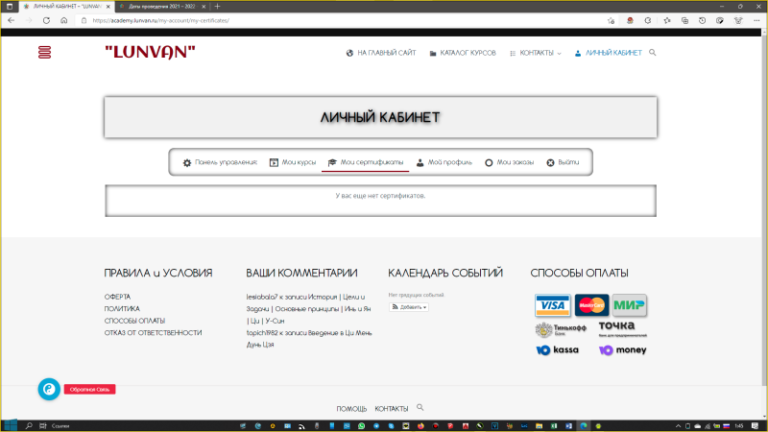Switch to Даты проведения 2021-2022 browser tab
This screenshot has height=432, width=768.
coord(162,6)
